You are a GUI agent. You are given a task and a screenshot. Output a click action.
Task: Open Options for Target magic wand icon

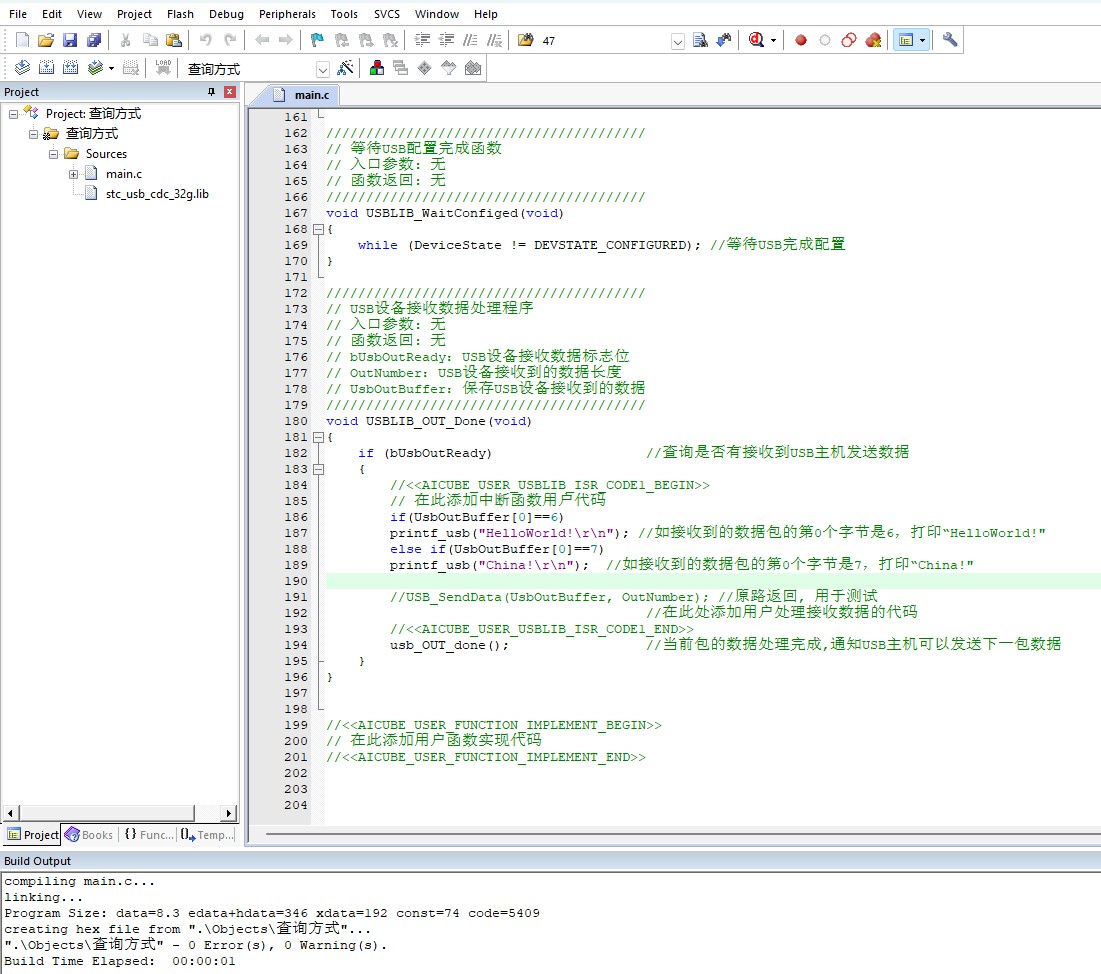click(345, 67)
